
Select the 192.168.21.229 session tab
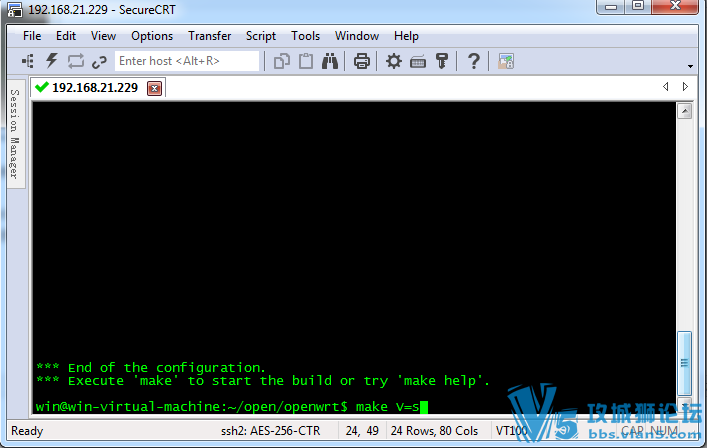(x=98, y=87)
